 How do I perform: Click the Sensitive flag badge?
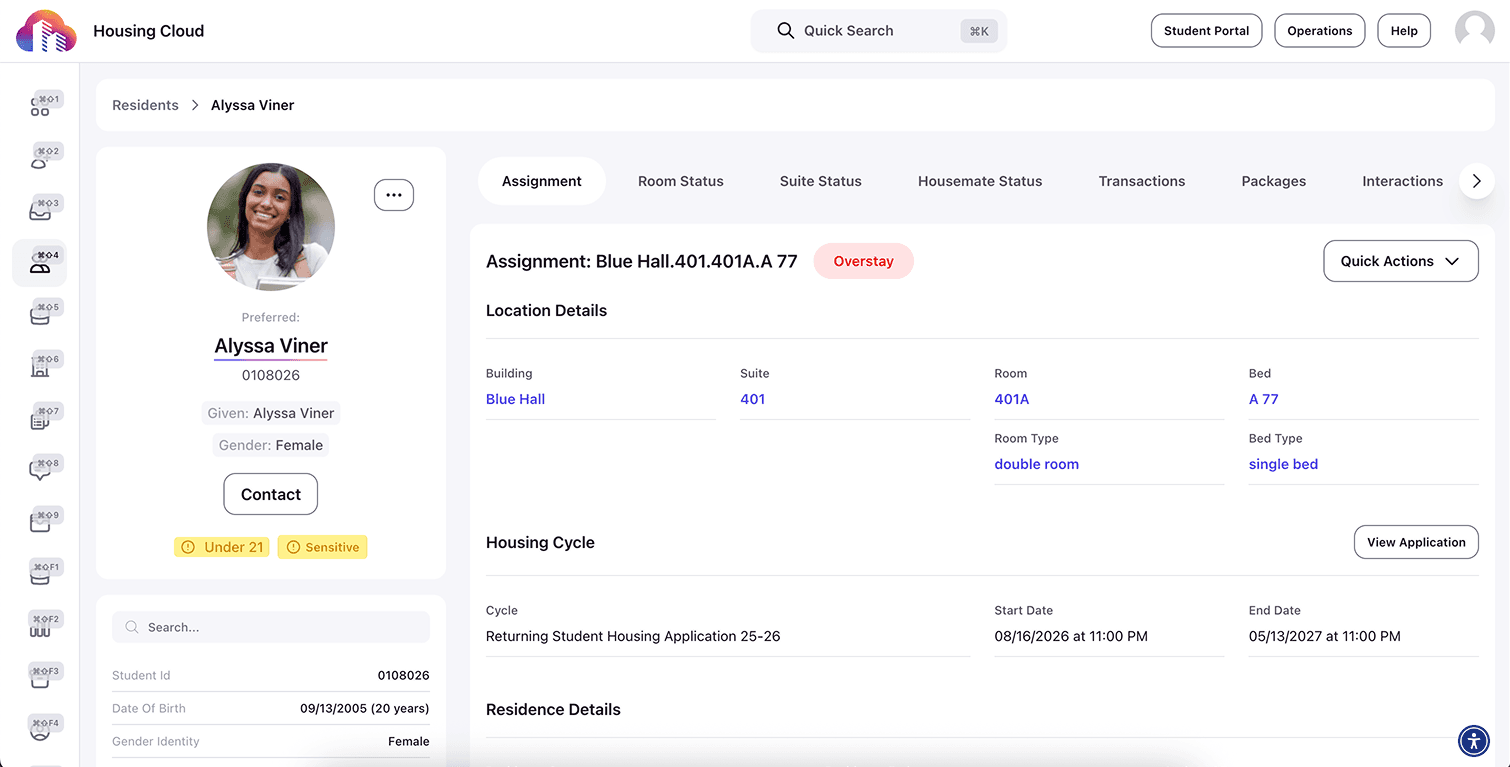point(322,547)
